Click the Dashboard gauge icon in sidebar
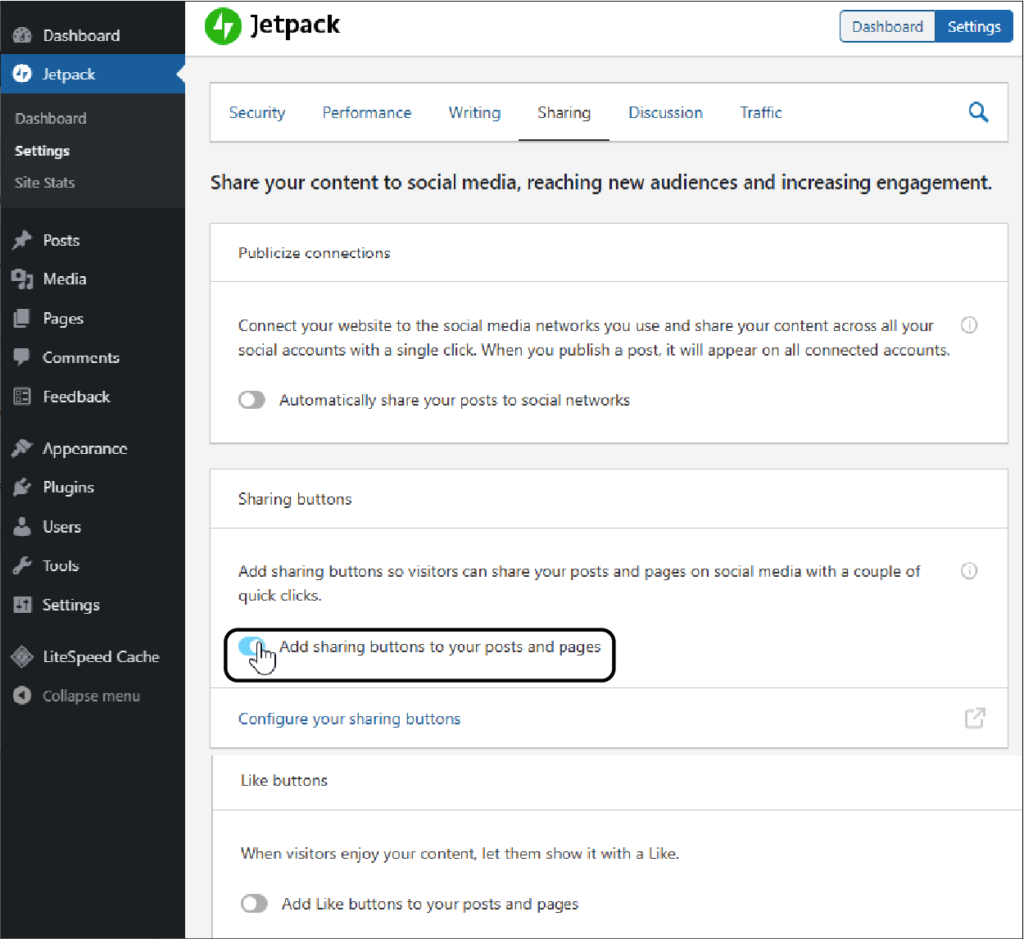 click(x=22, y=35)
